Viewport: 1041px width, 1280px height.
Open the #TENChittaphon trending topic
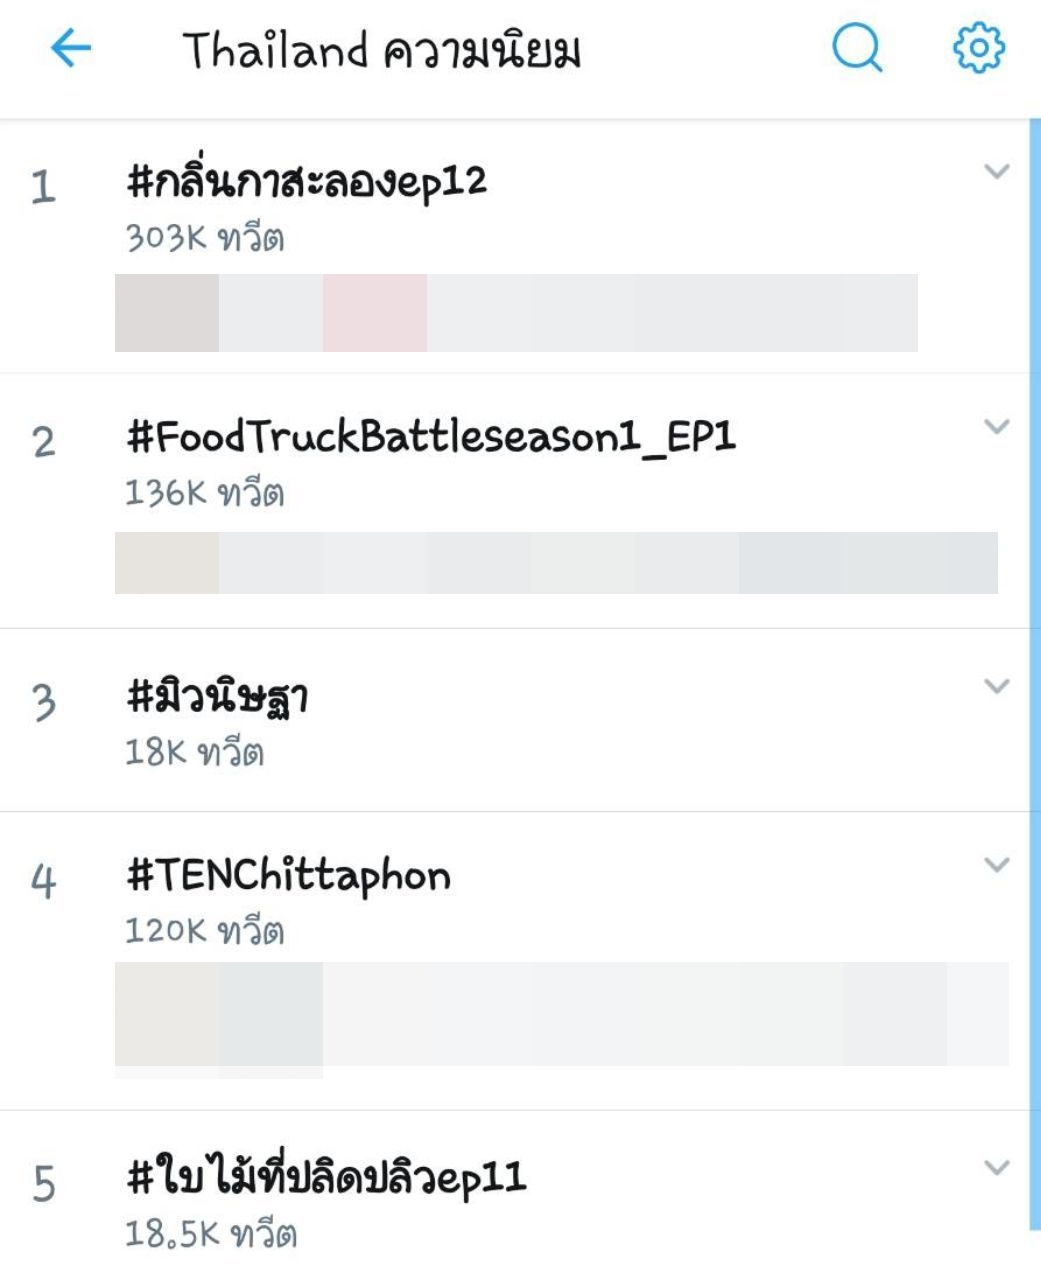pos(288,876)
